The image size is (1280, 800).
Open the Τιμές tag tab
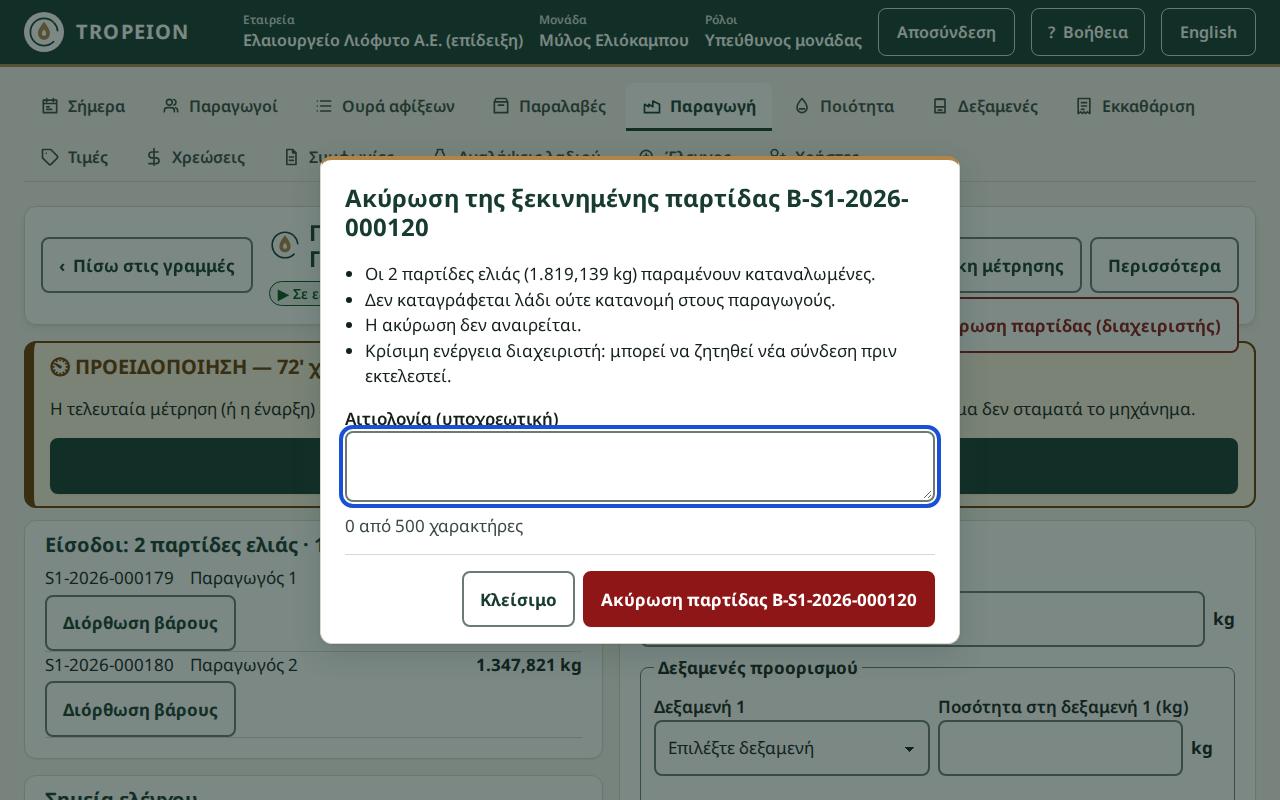click(x=75, y=157)
